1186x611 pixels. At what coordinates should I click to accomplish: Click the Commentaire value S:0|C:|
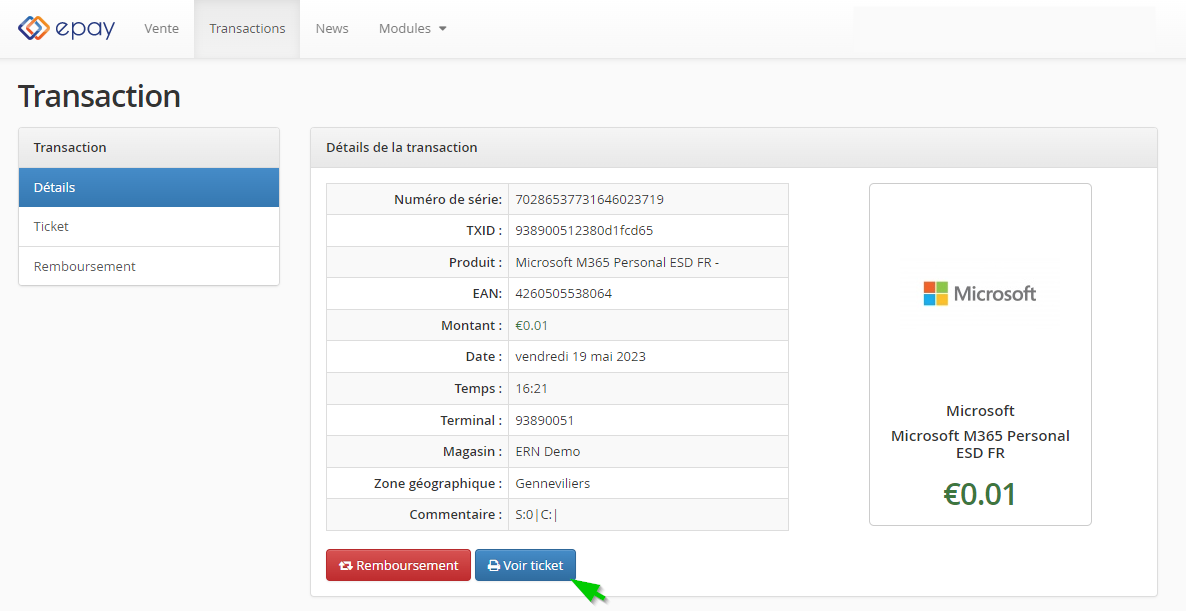[x=536, y=515]
